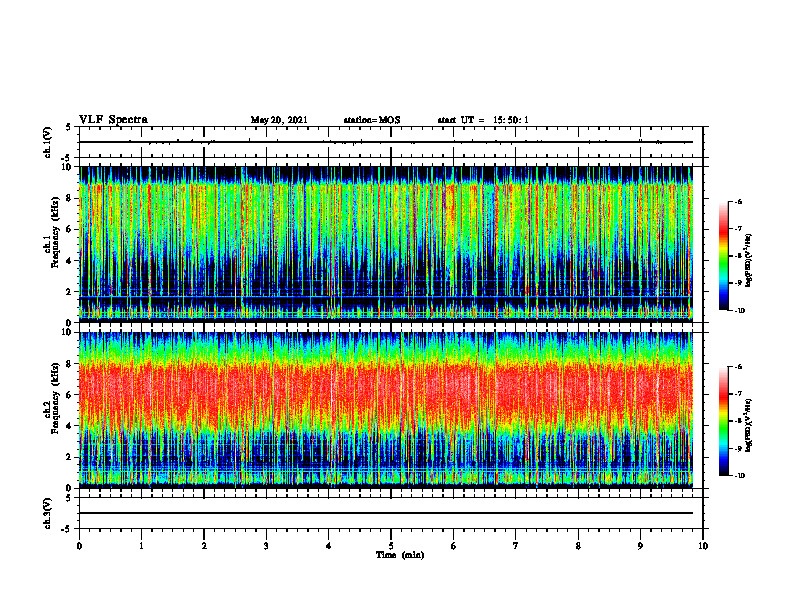792x612 pixels.
Task: Click the time tick label '5' on time axis
Action: 391,546
